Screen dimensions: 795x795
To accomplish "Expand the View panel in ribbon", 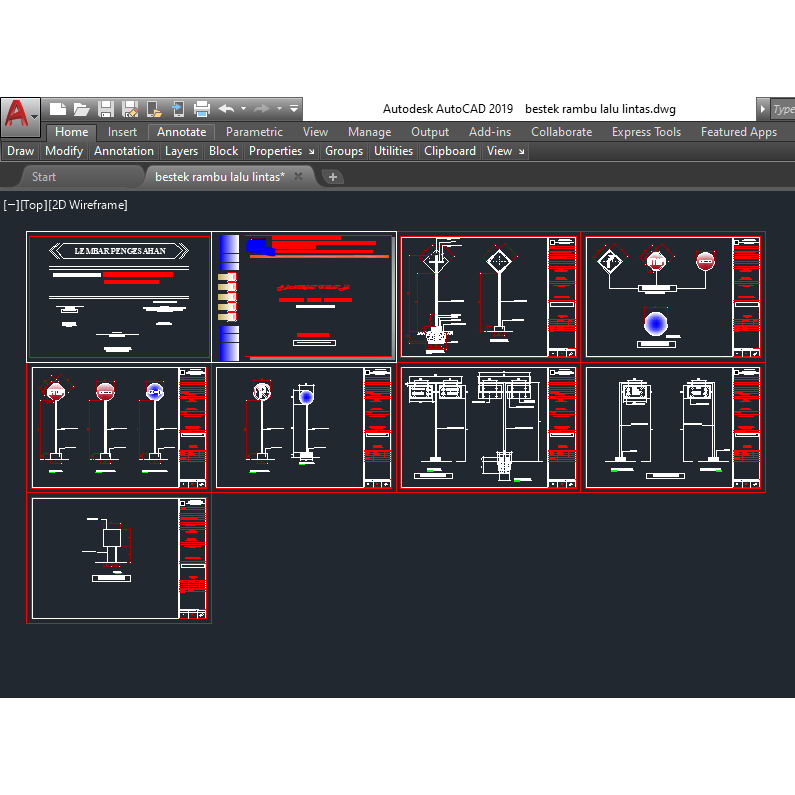I will click(499, 151).
